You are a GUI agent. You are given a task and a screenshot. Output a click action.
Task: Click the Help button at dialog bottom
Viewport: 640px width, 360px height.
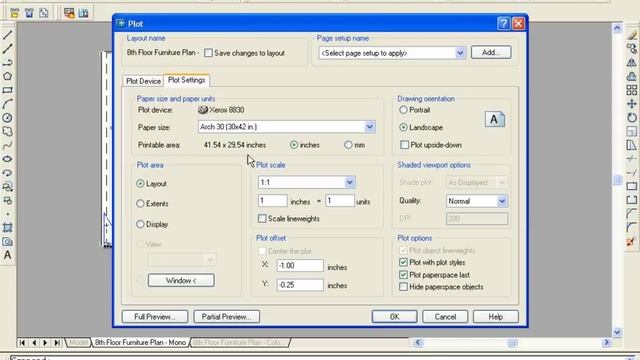[x=496, y=317]
